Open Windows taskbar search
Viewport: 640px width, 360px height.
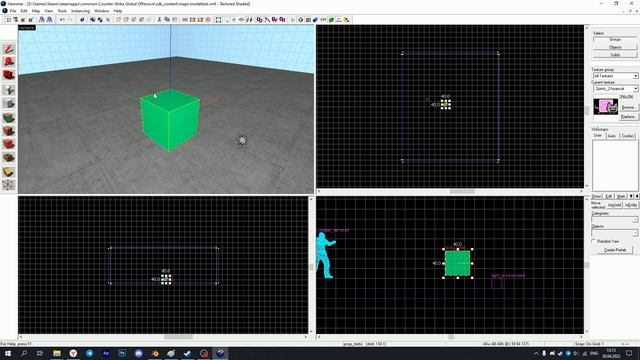(24, 353)
